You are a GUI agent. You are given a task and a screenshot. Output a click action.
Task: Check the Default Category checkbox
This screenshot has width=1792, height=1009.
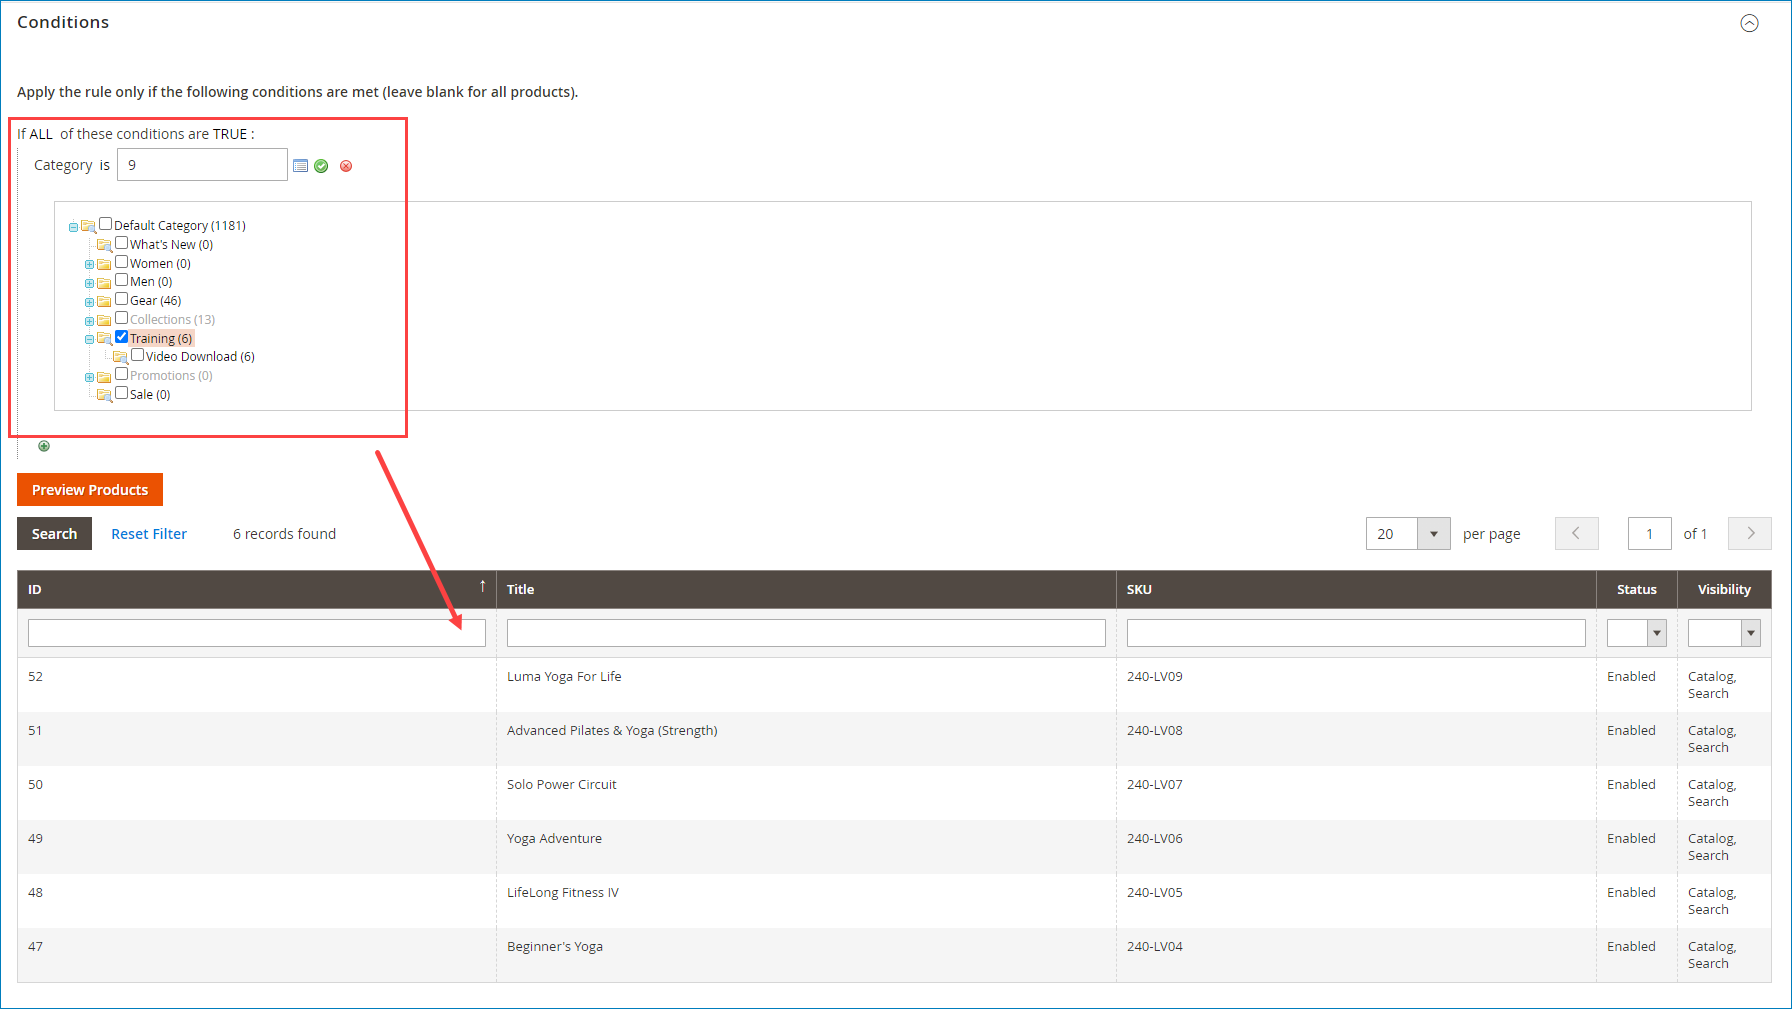(105, 224)
